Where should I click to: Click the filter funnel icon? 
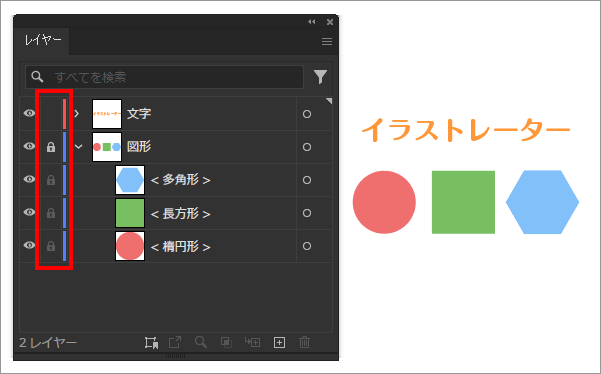[x=320, y=77]
